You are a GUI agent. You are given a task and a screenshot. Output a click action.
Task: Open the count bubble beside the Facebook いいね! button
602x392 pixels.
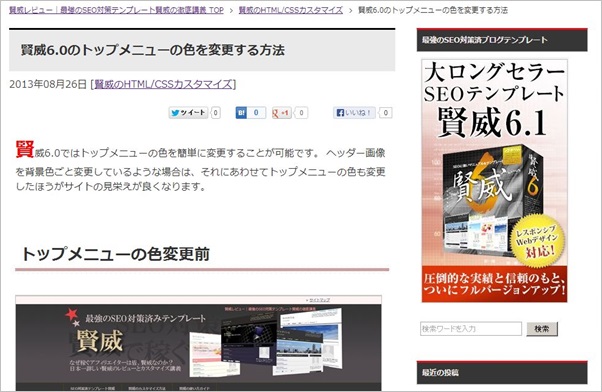[x=385, y=113]
